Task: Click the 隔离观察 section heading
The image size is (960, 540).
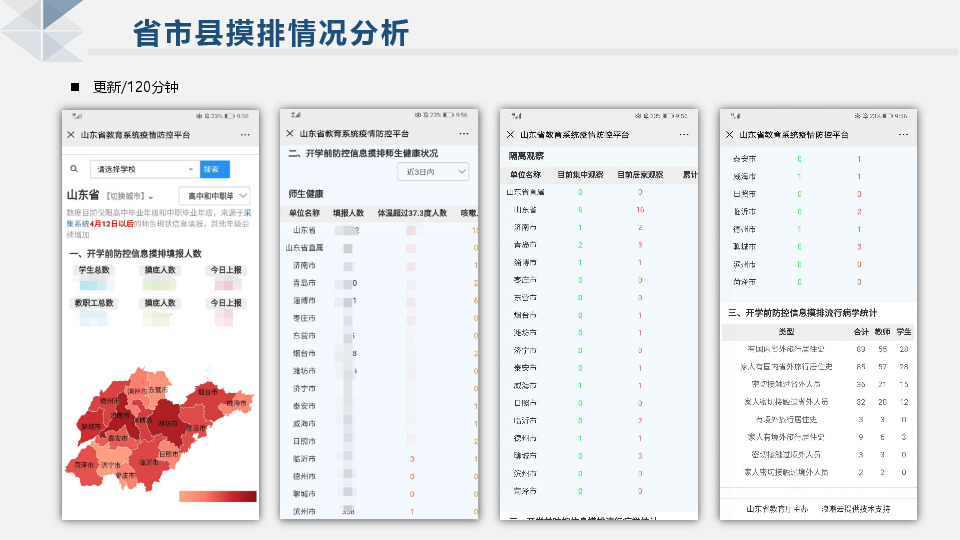Action: 526,156
